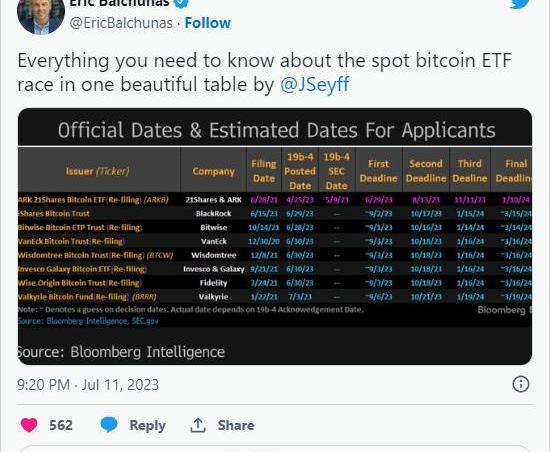Click the Eric Balchunas display name
The image size is (551, 452).
click(119, 4)
